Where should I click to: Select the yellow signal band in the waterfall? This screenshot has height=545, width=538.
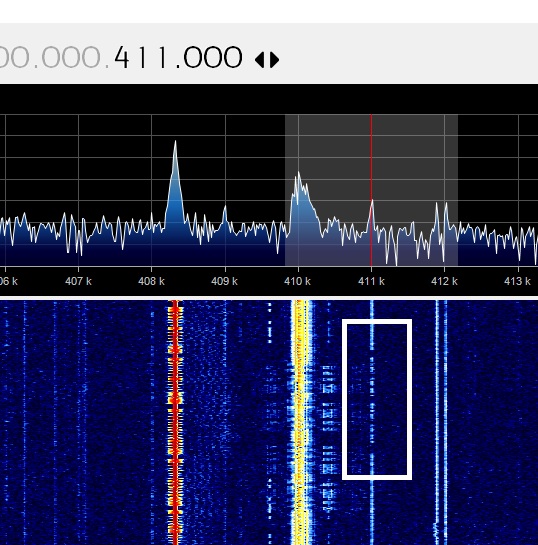(x=301, y=422)
